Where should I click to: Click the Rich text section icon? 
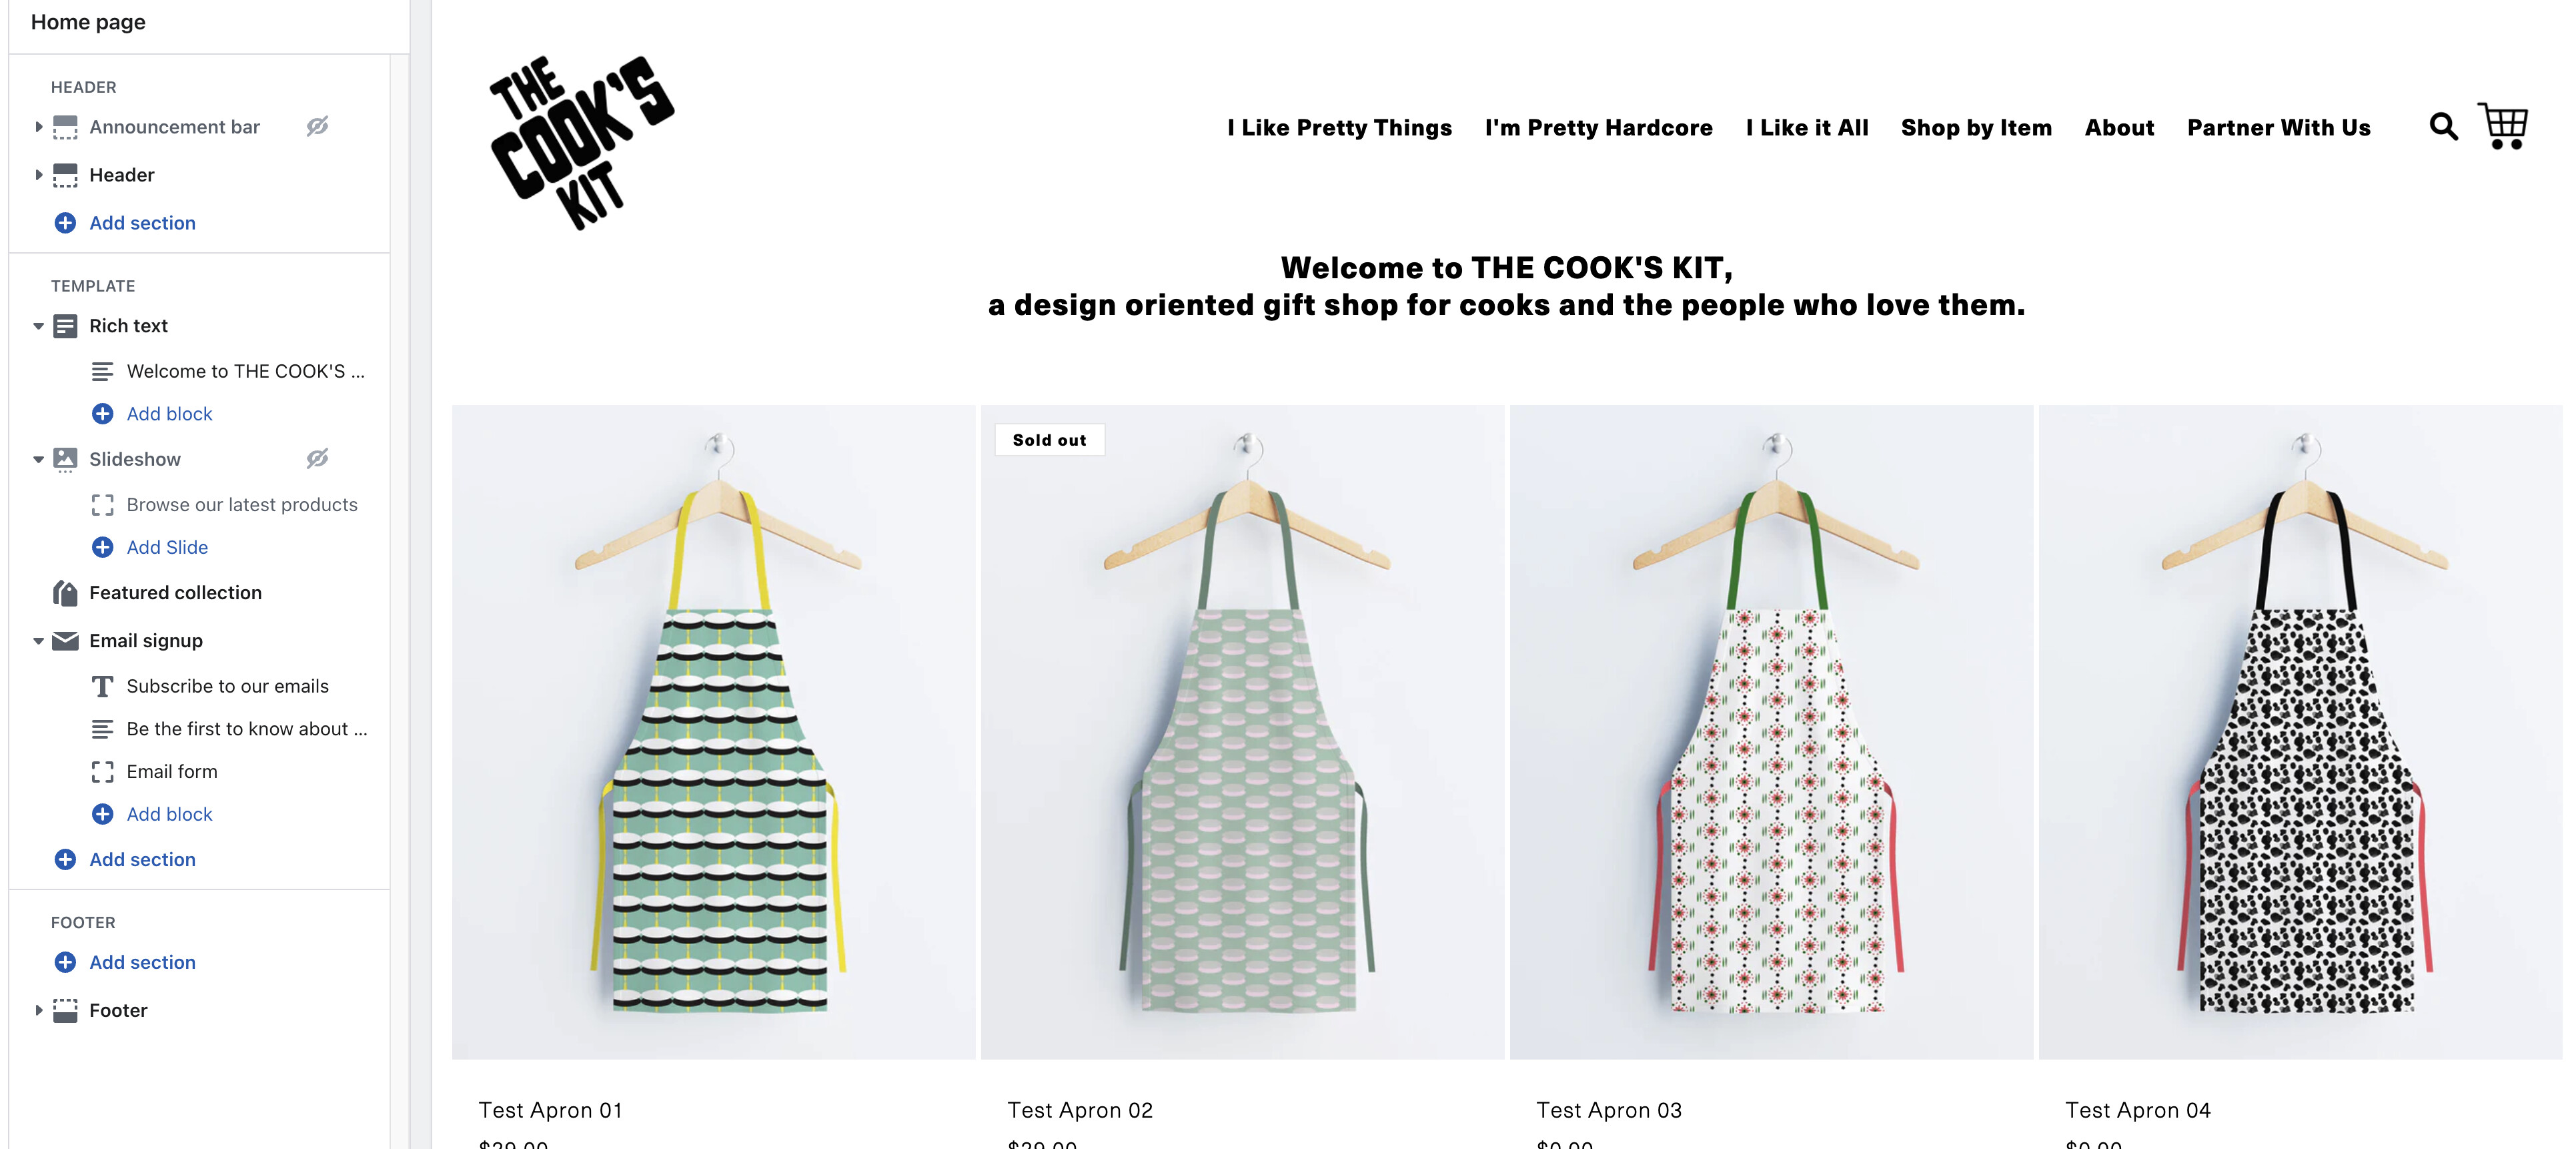point(65,326)
